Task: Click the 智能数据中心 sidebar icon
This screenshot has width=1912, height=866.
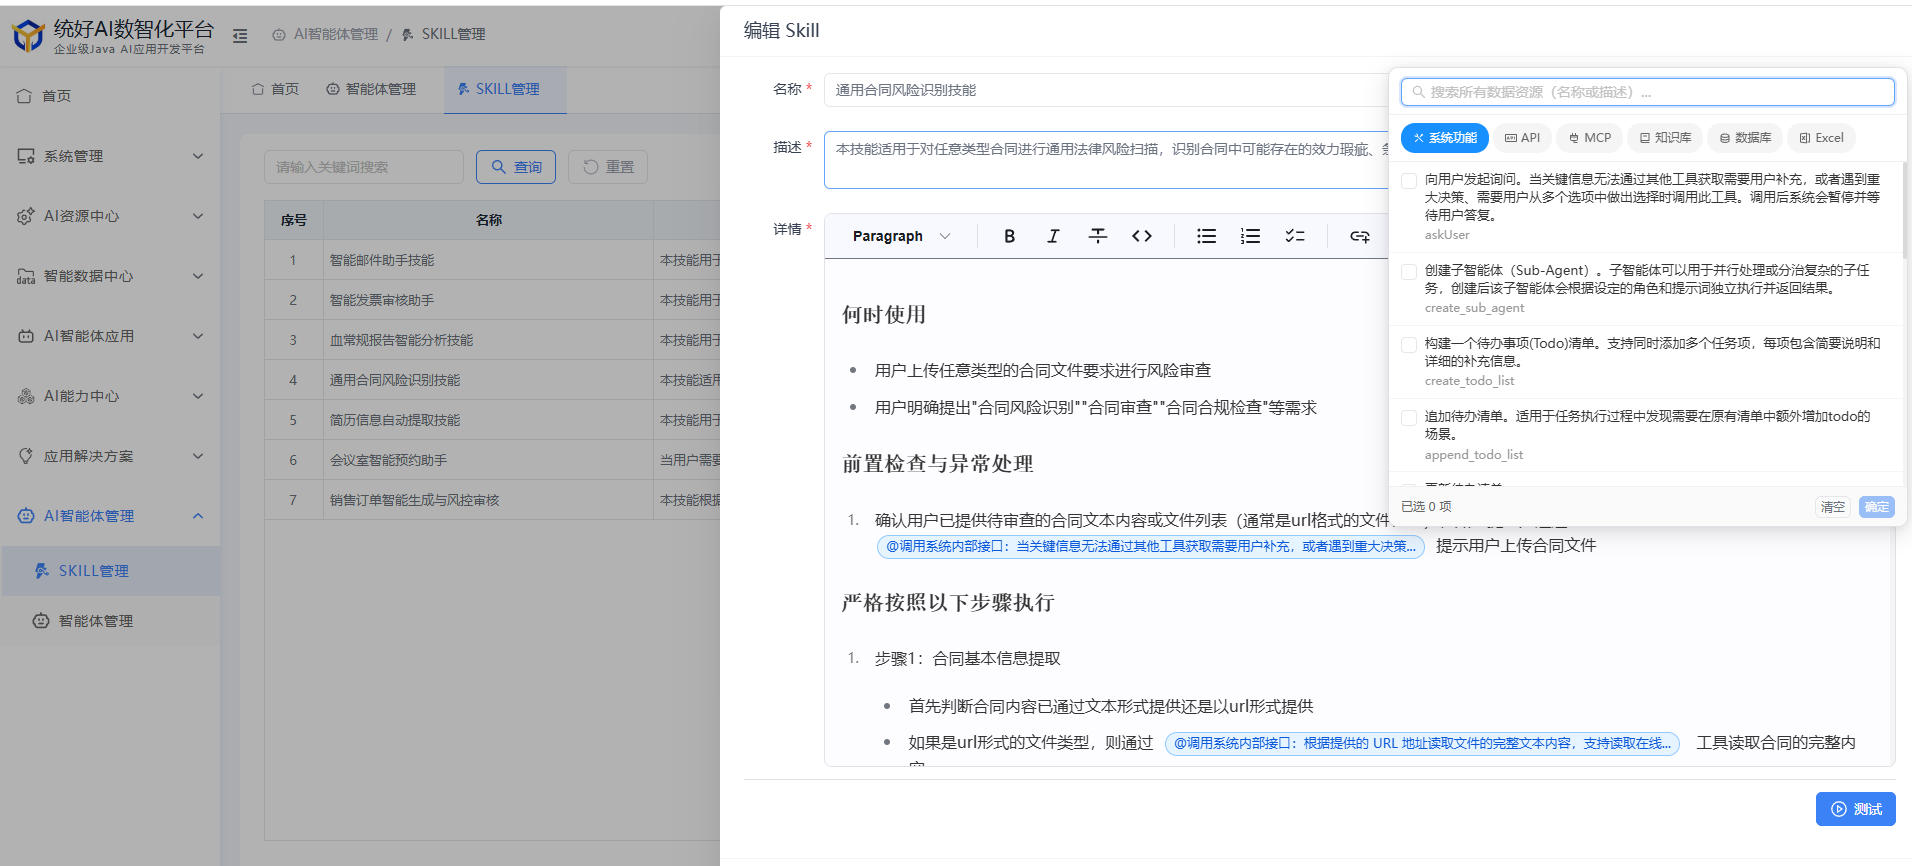Action: pyautogui.click(x=25, y=276)
